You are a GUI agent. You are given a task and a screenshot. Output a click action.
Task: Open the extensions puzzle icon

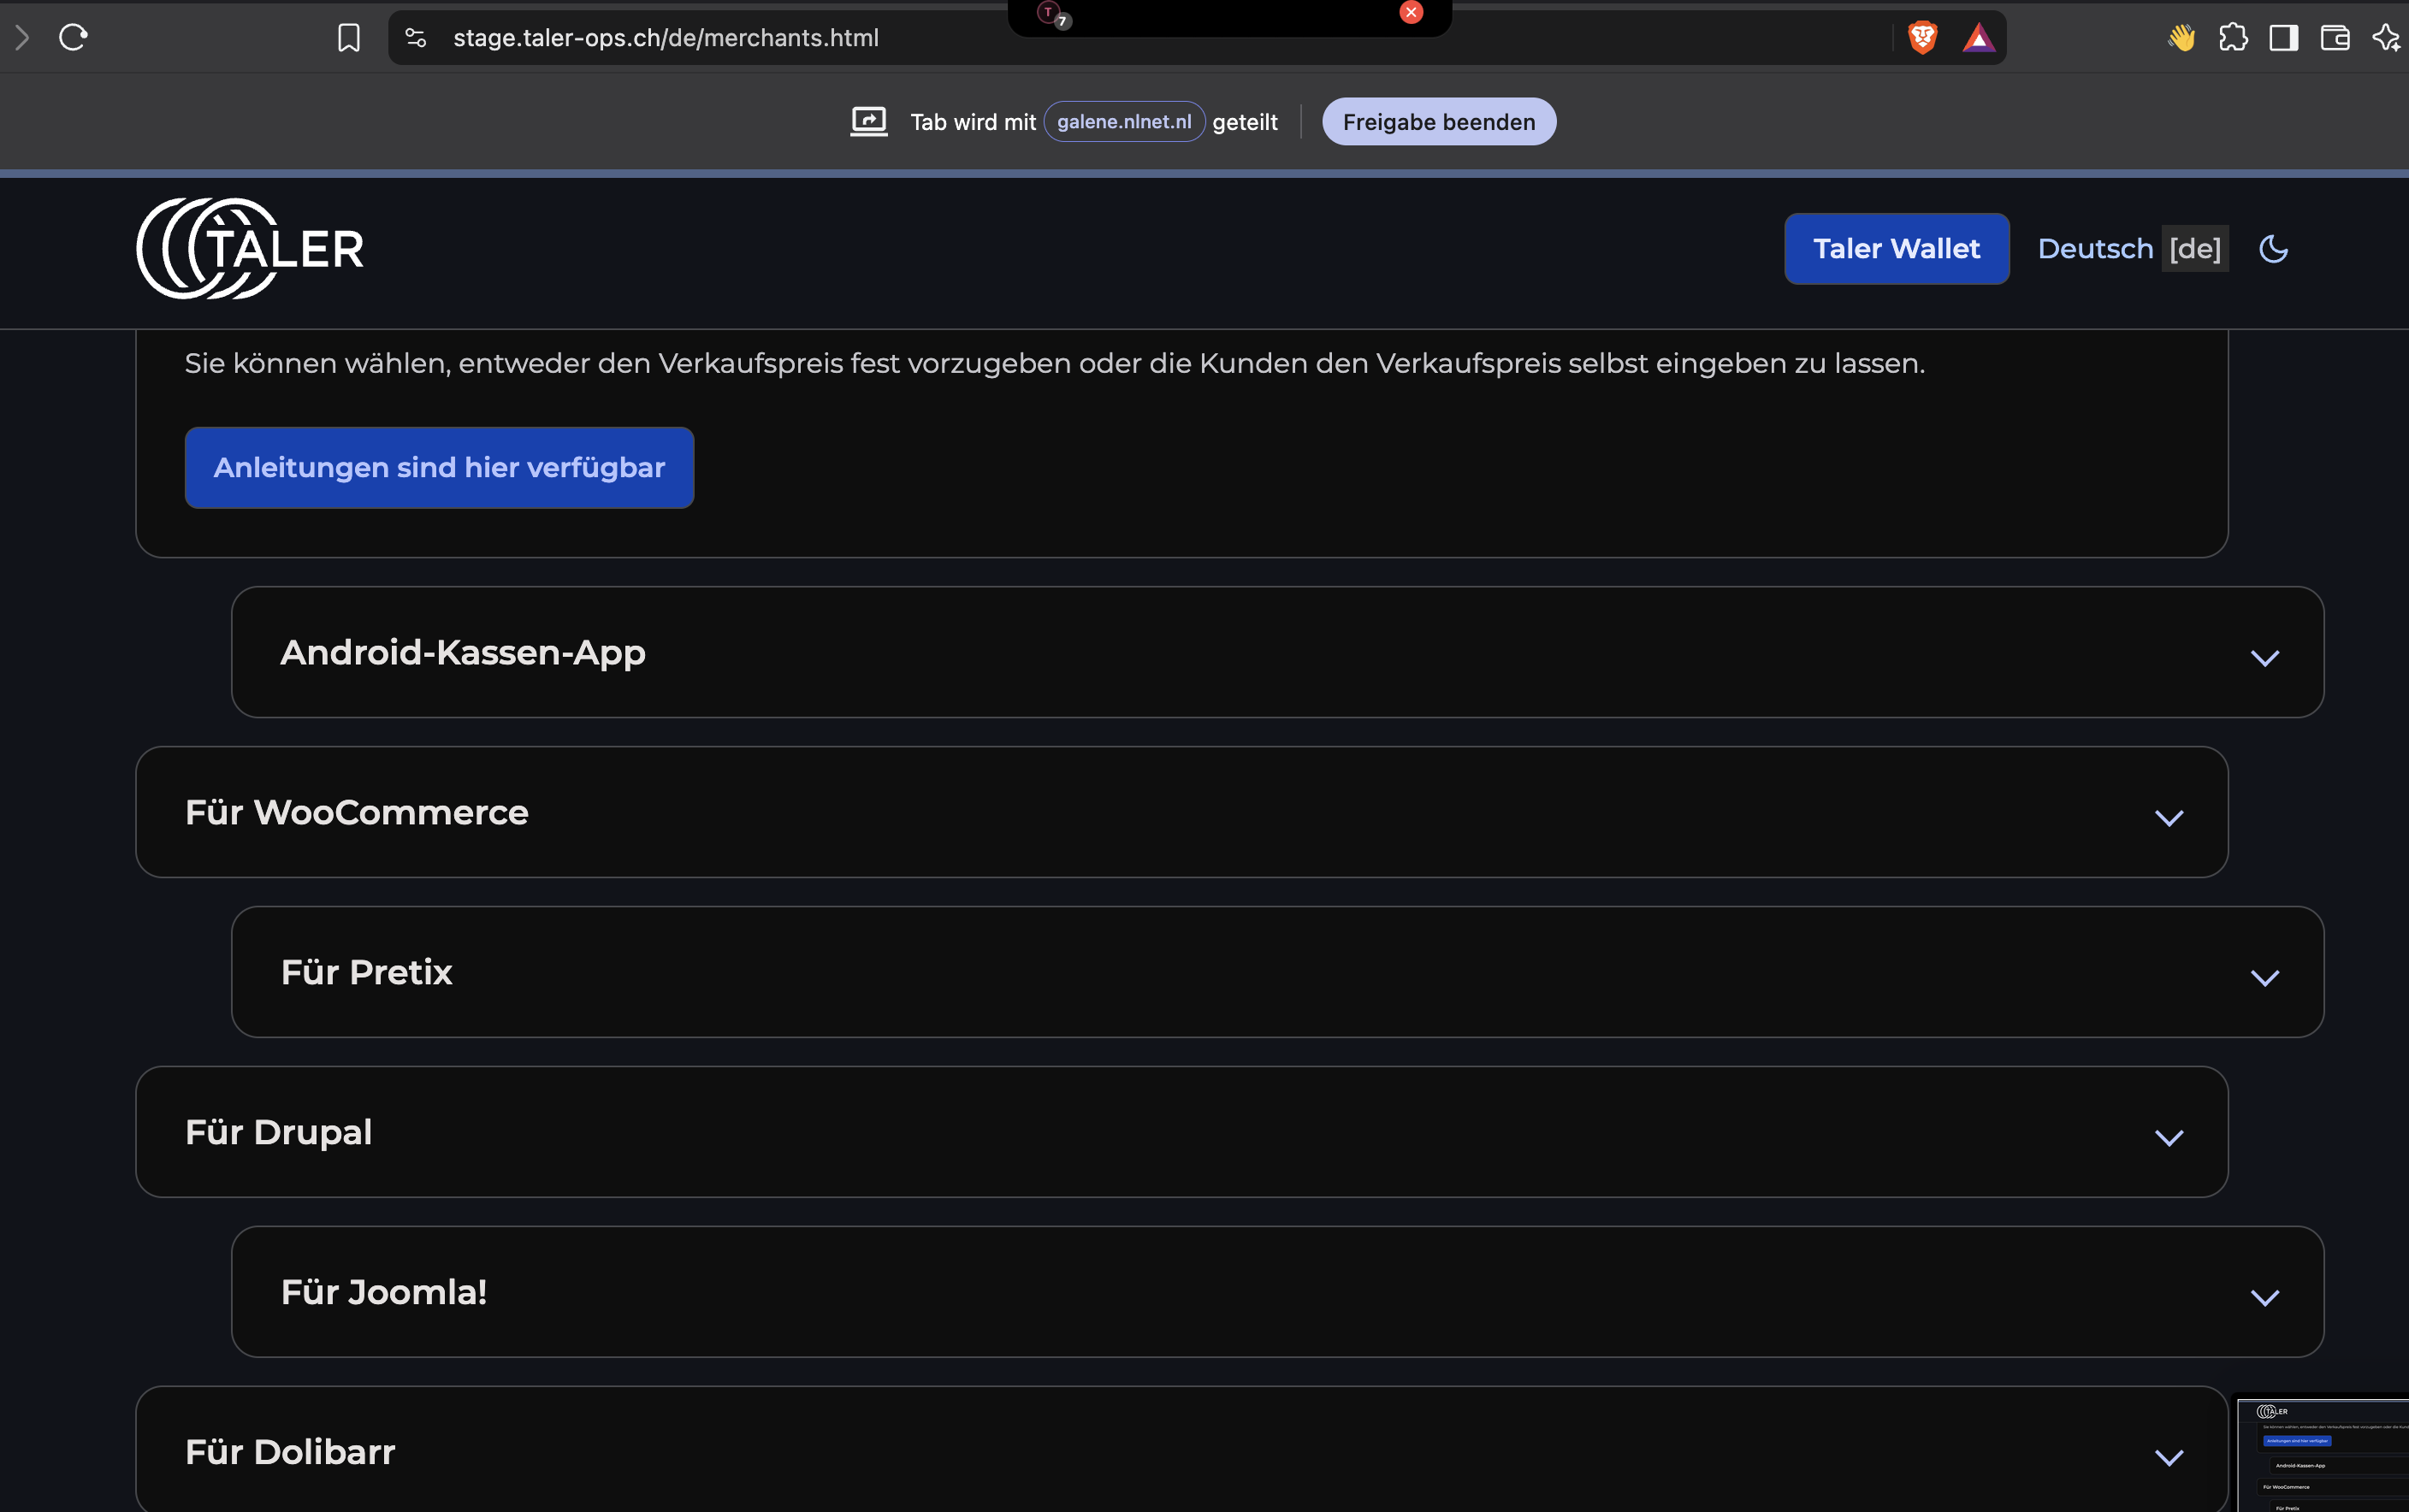2232,38
